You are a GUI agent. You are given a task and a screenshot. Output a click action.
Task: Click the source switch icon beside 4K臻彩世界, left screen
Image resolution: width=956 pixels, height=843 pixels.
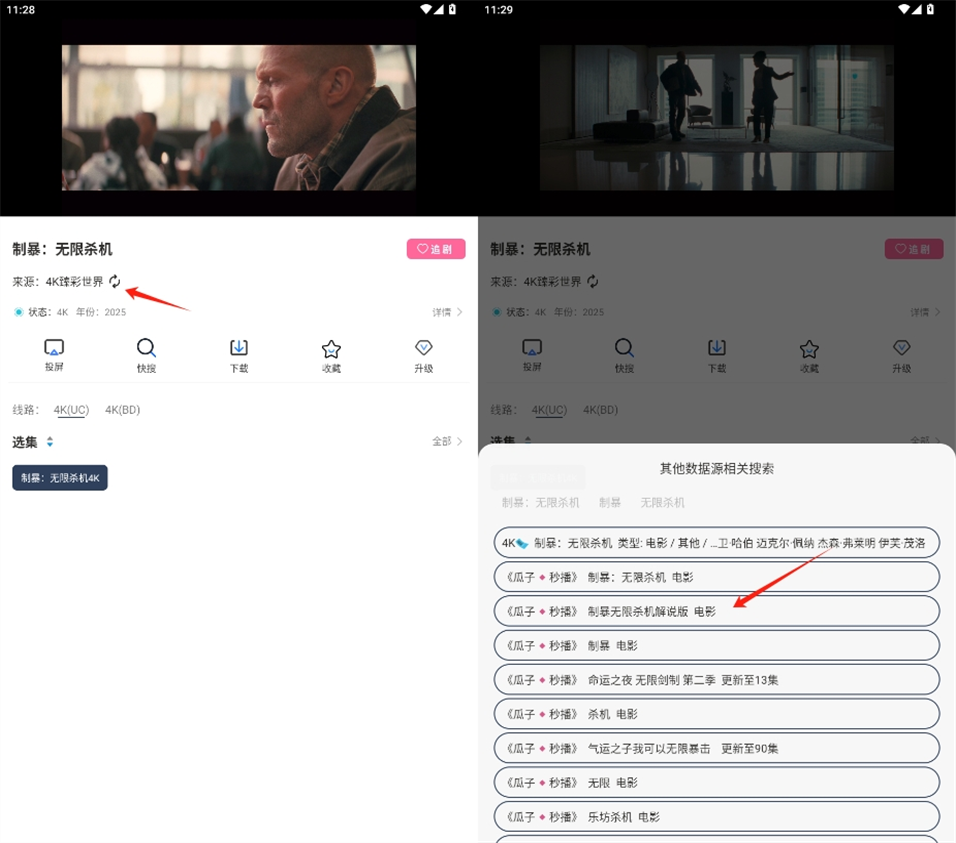[x=115, y=281]
